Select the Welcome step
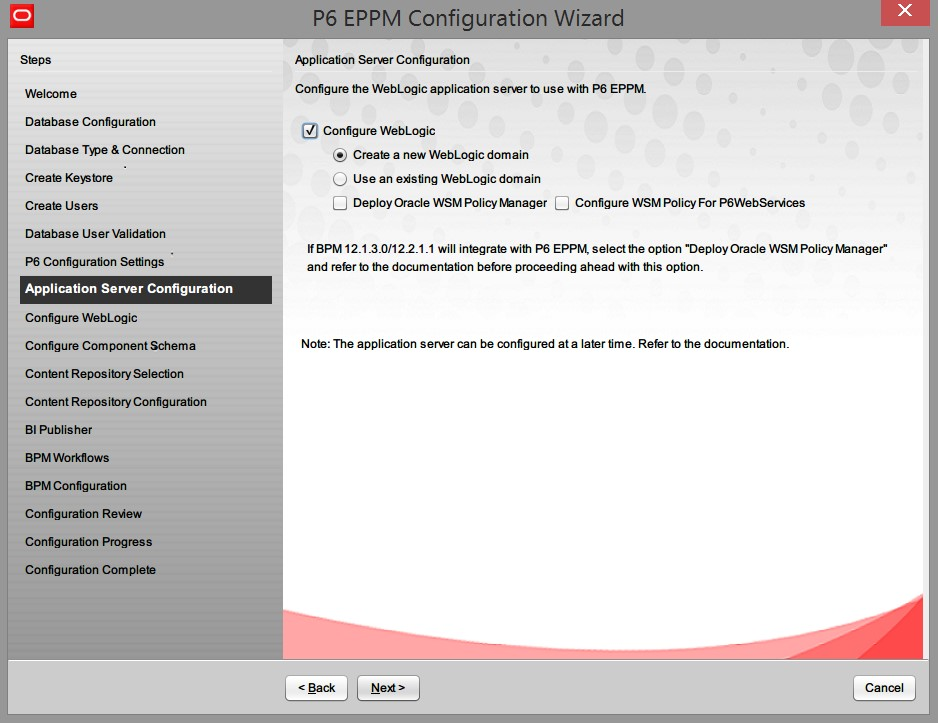The image size is (938, 723). point(51,94)
